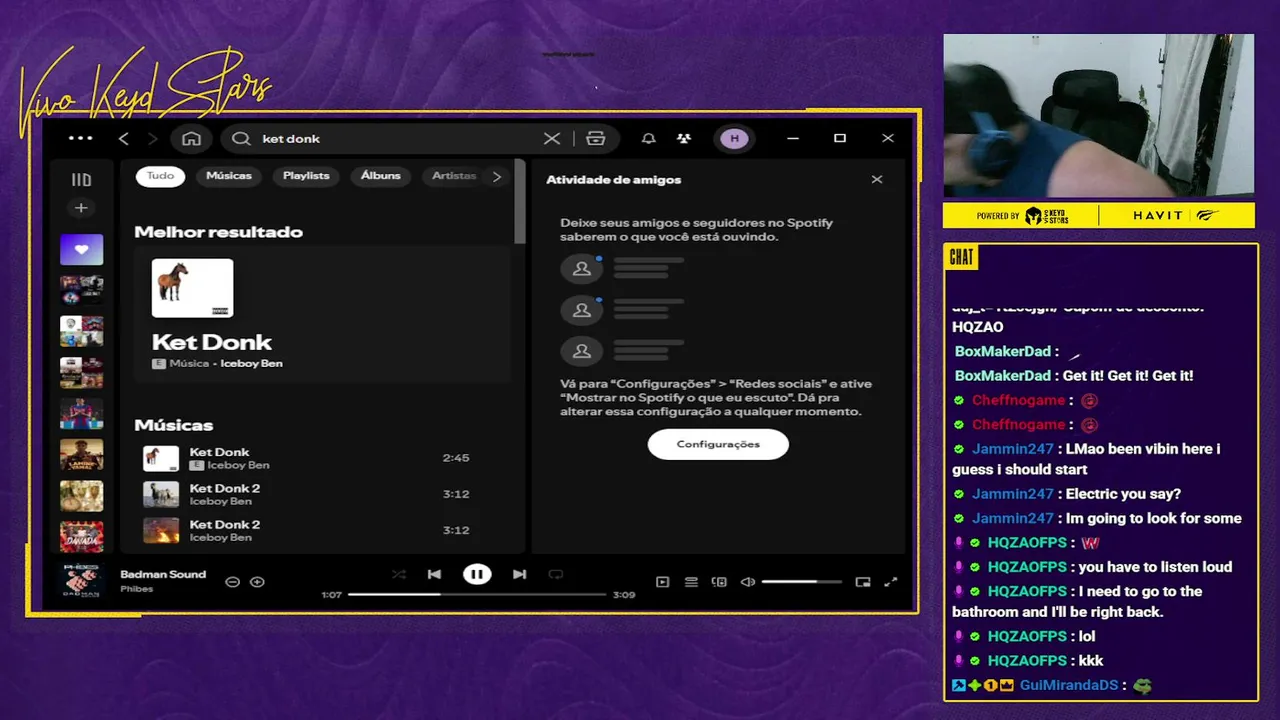Click the webcam feed overlay
This screenshot has width=1280, height=720.
tap(1098, 116)
